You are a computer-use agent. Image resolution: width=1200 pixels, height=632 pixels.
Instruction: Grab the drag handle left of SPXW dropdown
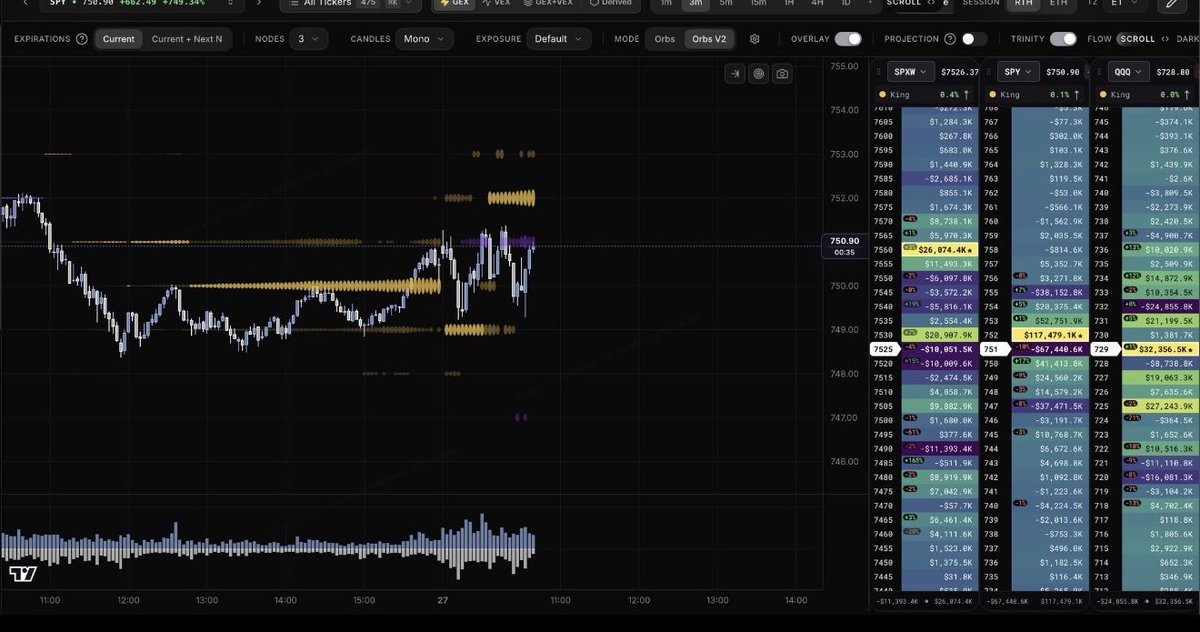point(876,72)
